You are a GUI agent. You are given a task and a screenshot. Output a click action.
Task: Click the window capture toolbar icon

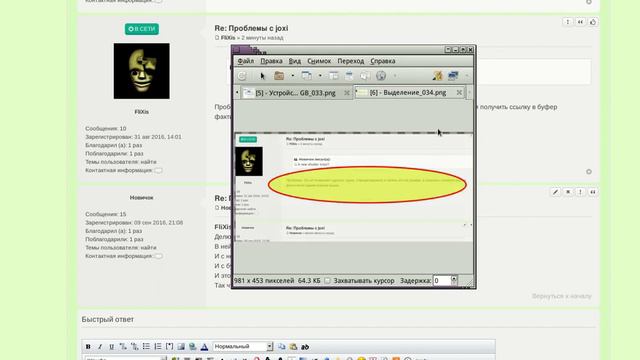pyautogui.click(x=307, y=76)
